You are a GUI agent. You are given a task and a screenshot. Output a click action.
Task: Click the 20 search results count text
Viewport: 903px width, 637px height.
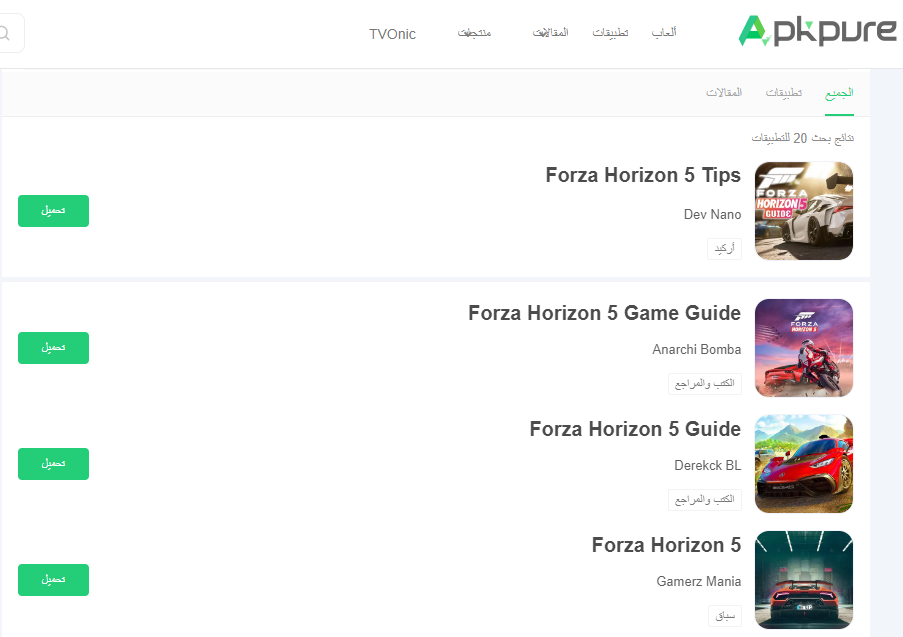point(803,138)
